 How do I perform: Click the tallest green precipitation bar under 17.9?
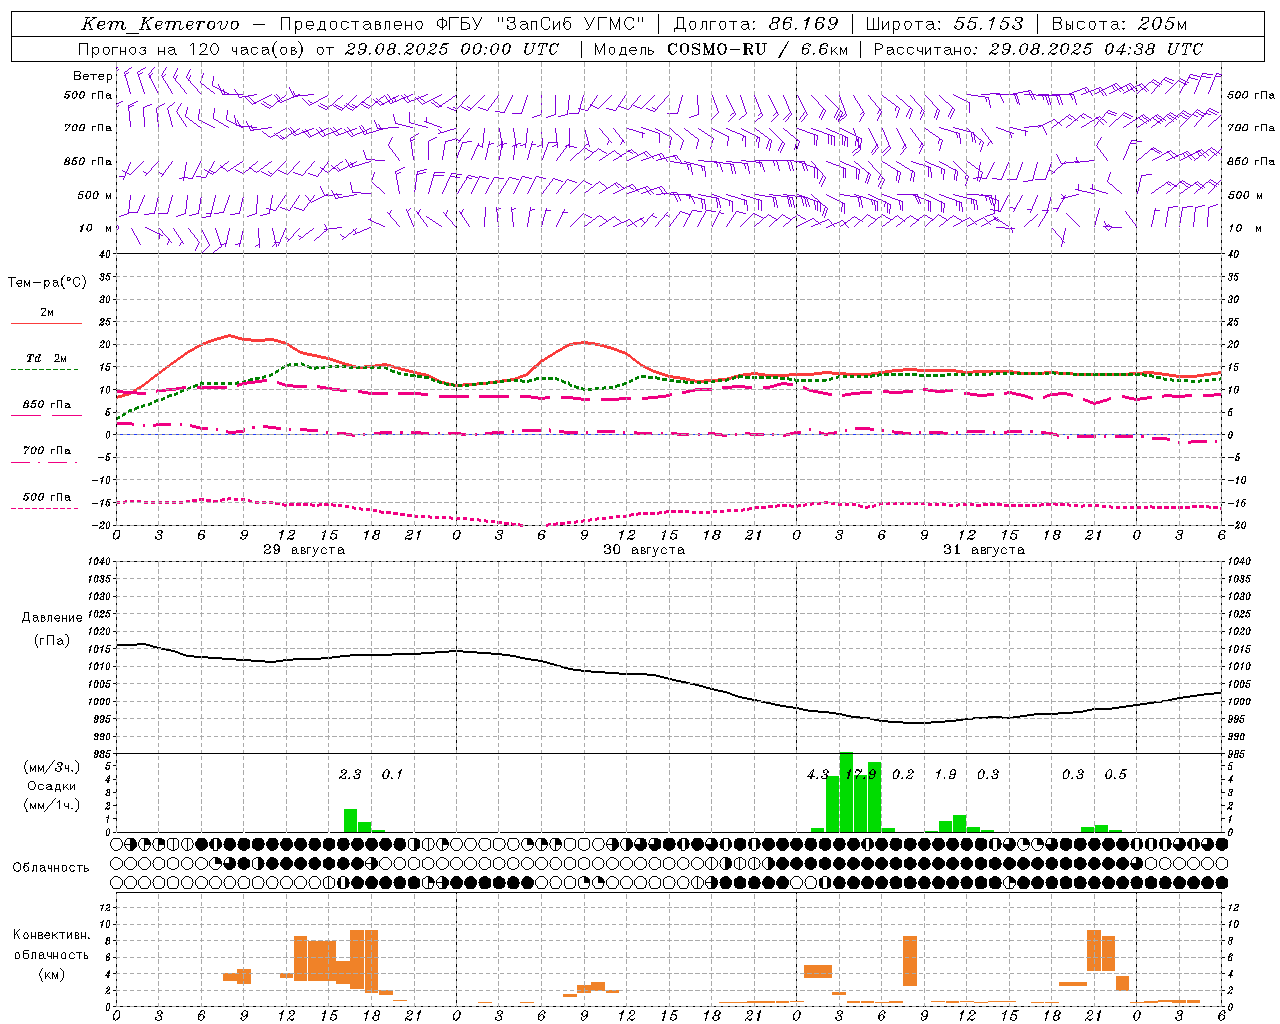pyautogui.click(x=846, y=792)
